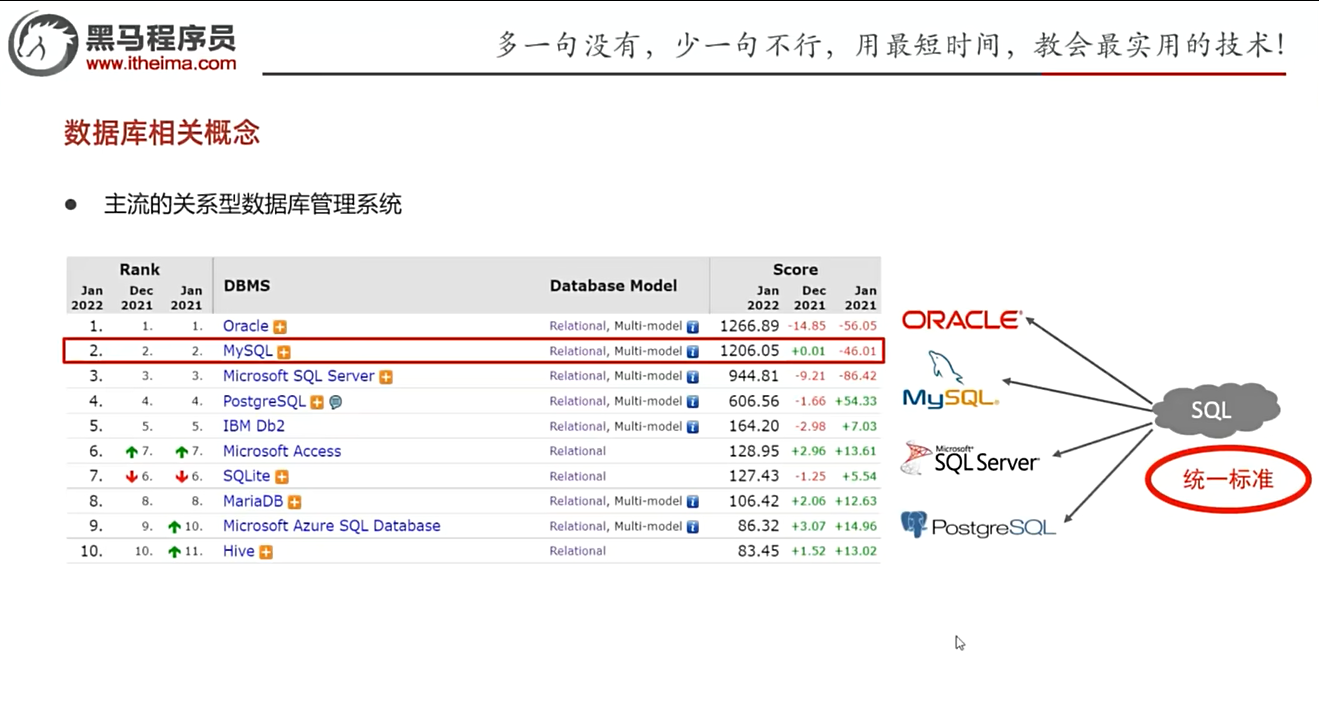Click the Microsoft SQL Server logo
This screenshot has width=1319, height=711.
tap(970, 458)
